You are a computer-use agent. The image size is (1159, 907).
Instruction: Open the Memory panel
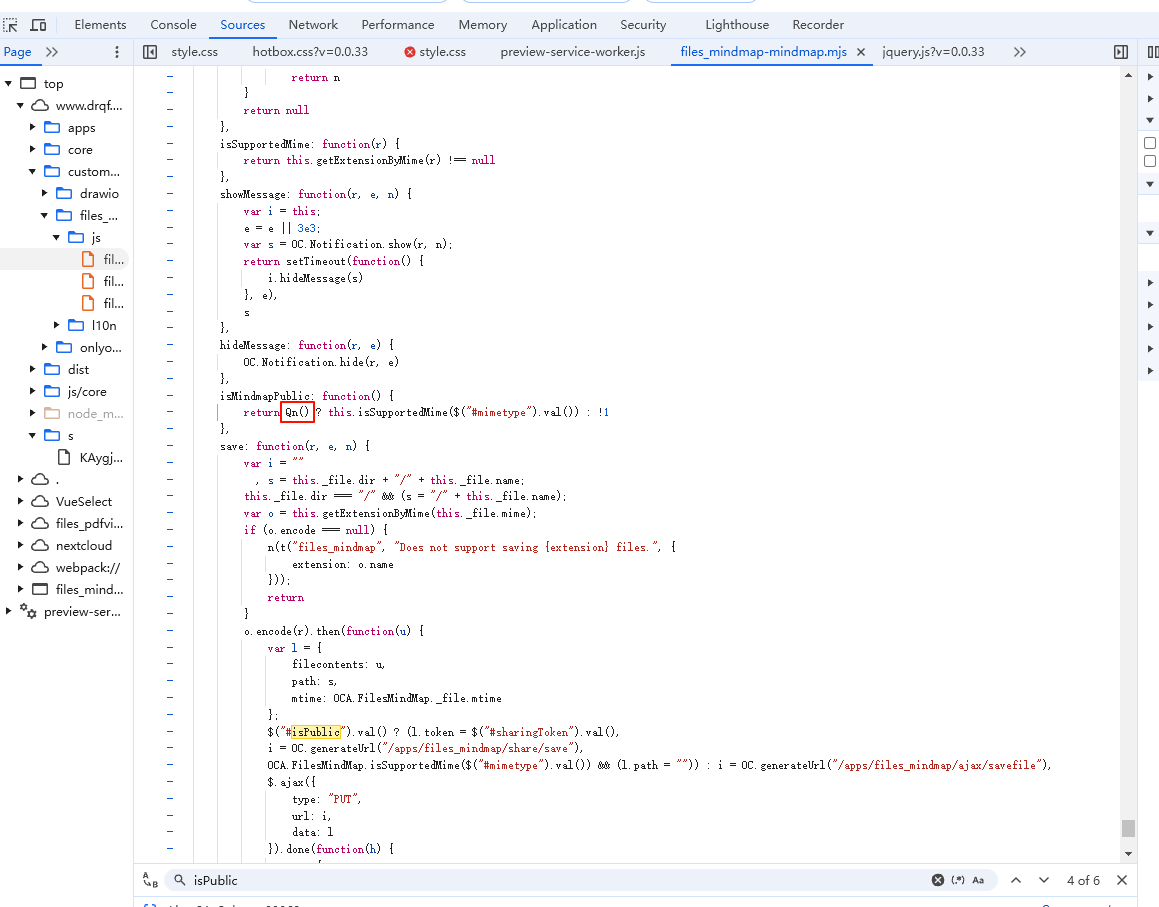[x=483, y=25]
